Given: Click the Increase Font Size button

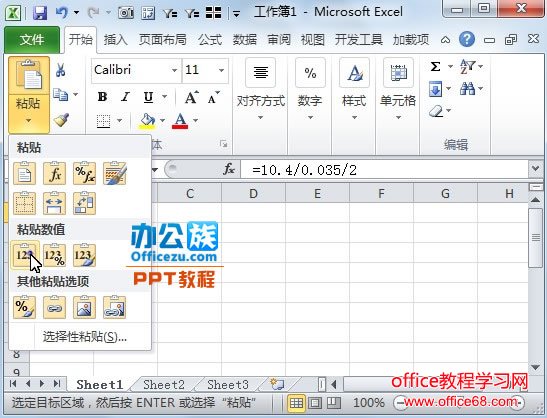Looking at the screenshot, I should 192,97.
